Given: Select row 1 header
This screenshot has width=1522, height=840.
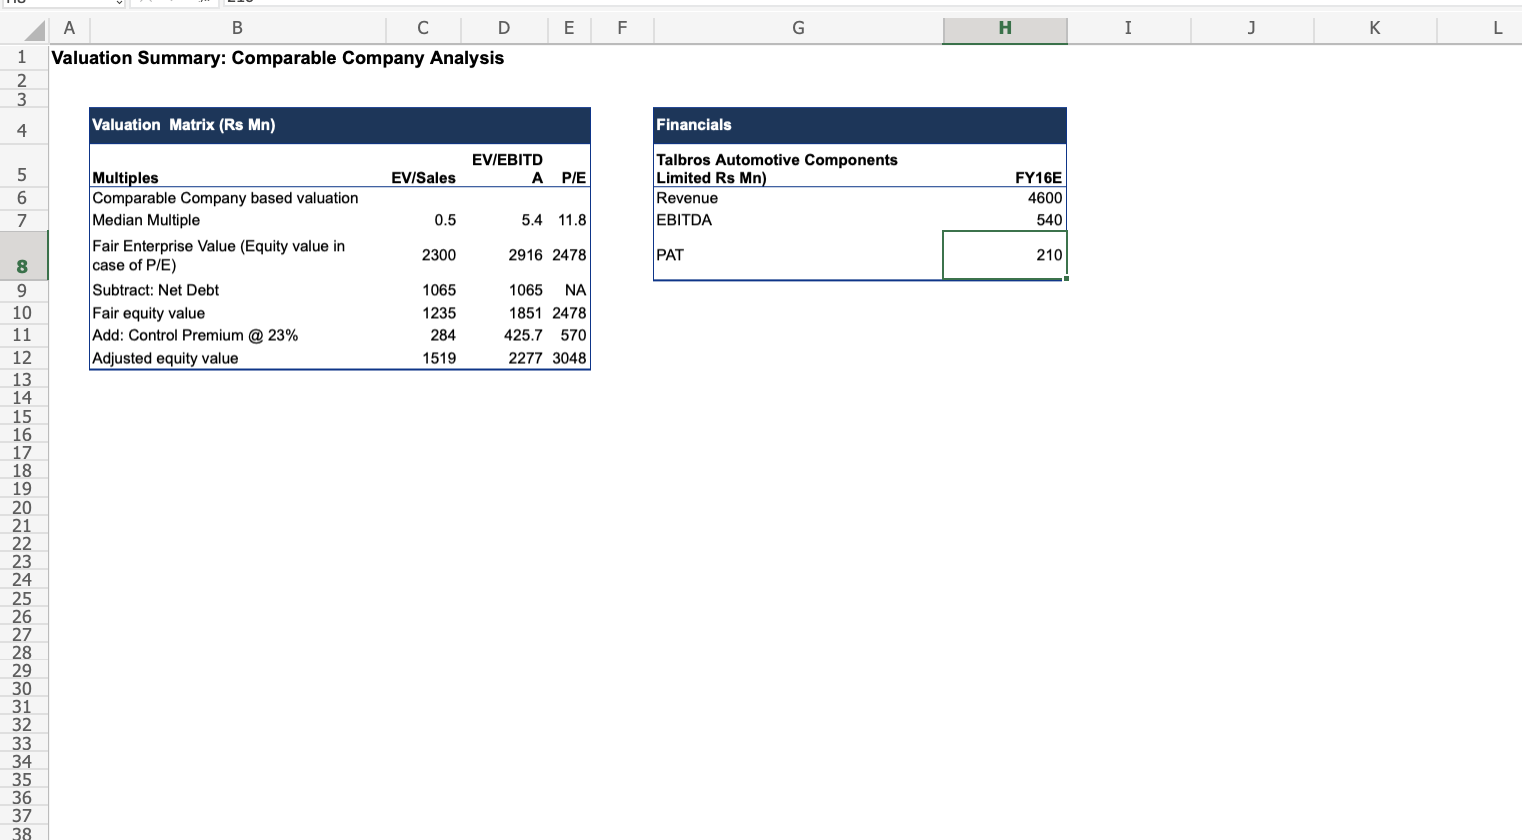Looking at the screenshot, I should click(23, 58).
